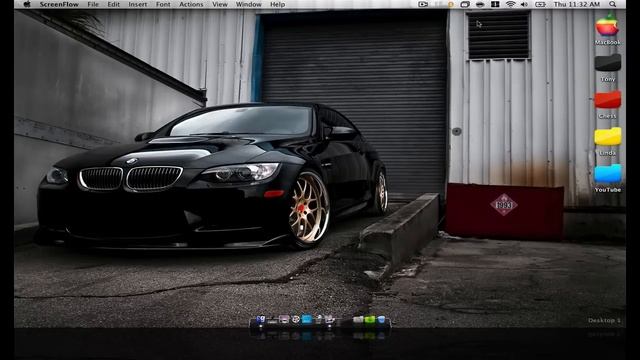Image resolution: width=640 pixels, height=360 pixels.
Task: Click the orange round status icon in menu bar
Action: coord(451,4)
